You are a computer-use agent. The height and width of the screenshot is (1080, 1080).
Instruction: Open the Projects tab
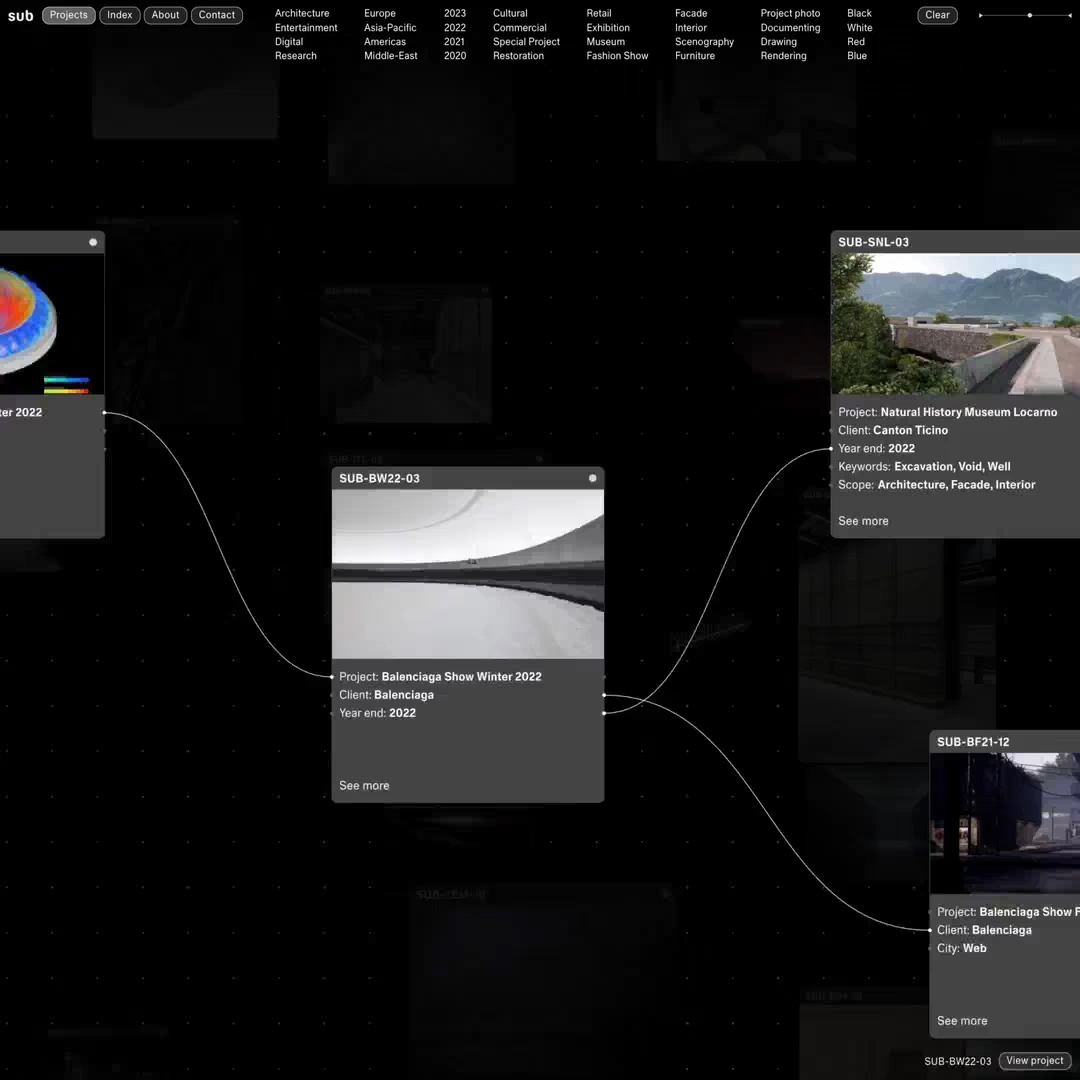[x=69, y=15]
